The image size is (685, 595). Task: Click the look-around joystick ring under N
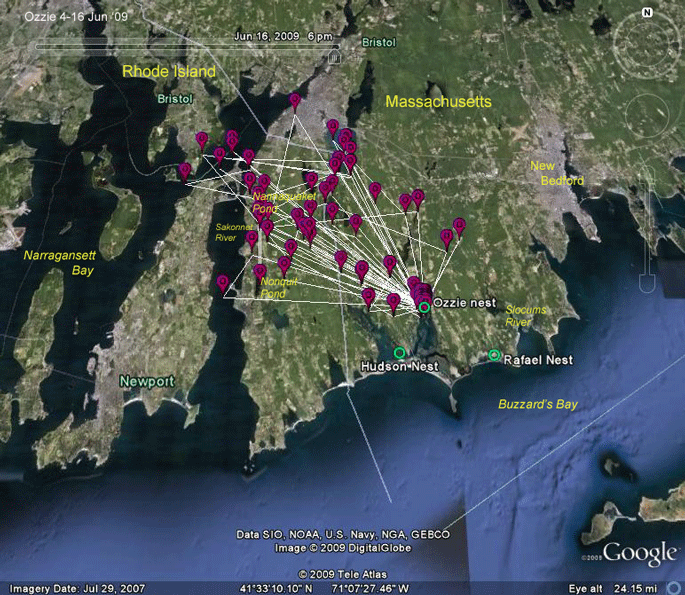click(x=647, y=44)
